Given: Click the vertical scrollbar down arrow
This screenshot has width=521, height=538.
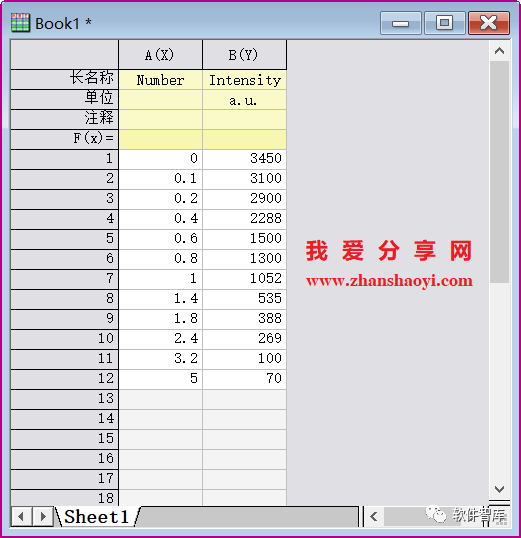Looking at the screenshot, I should click(499, 489).
